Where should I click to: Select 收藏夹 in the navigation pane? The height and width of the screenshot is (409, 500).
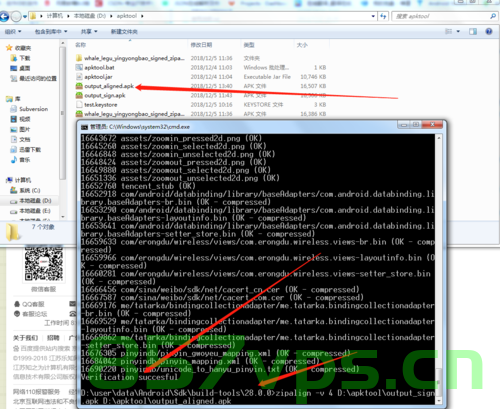[x=19, y=48]
